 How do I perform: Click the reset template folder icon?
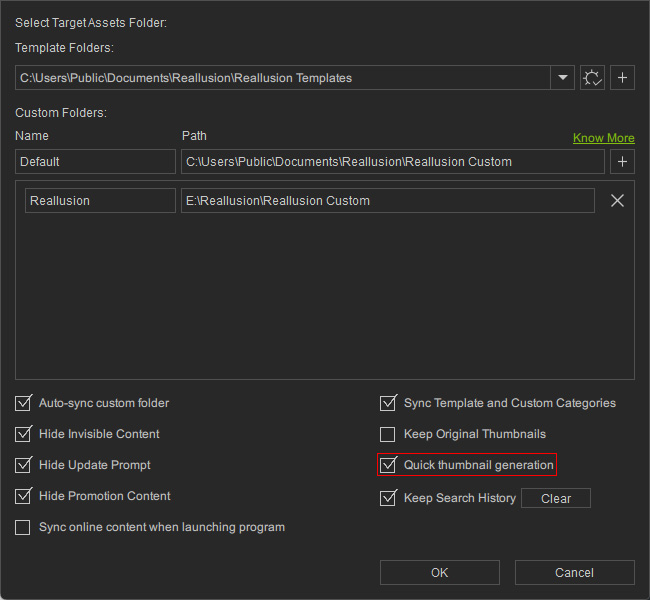click(x=592, y=78)
